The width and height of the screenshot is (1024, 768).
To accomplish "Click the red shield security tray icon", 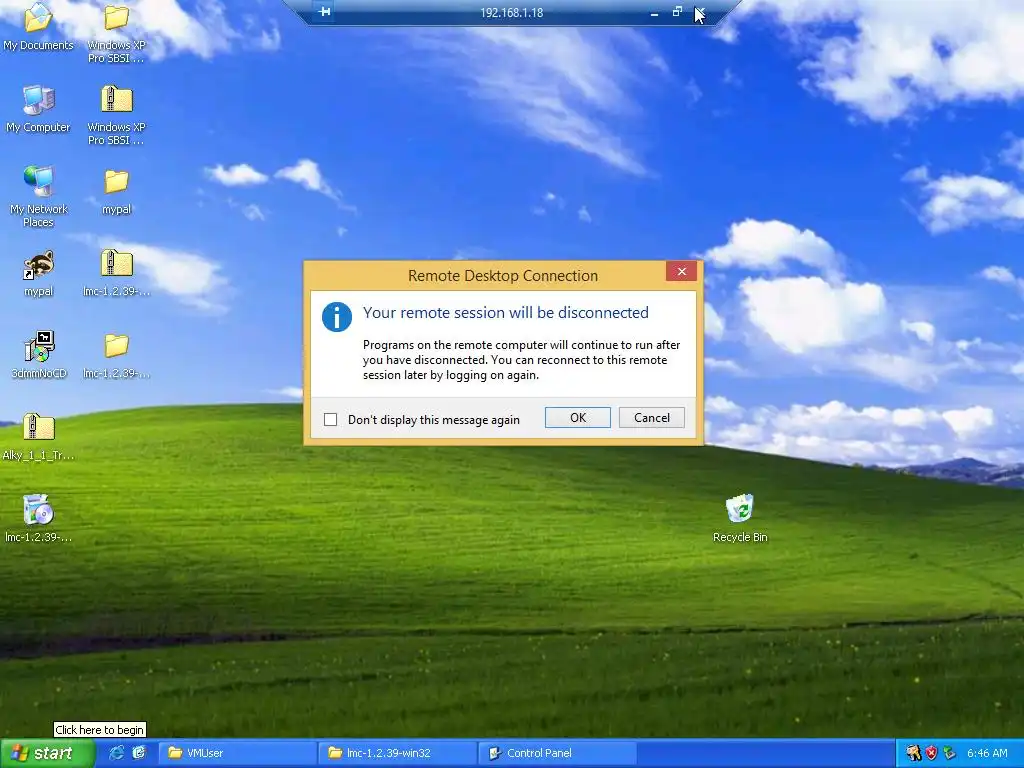I will tap(931, 753).
